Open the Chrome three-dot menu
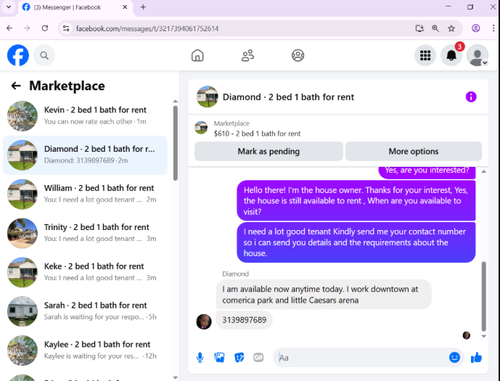Image resolution: width=500 pixels, height=381 pixels. coord(493,28)
